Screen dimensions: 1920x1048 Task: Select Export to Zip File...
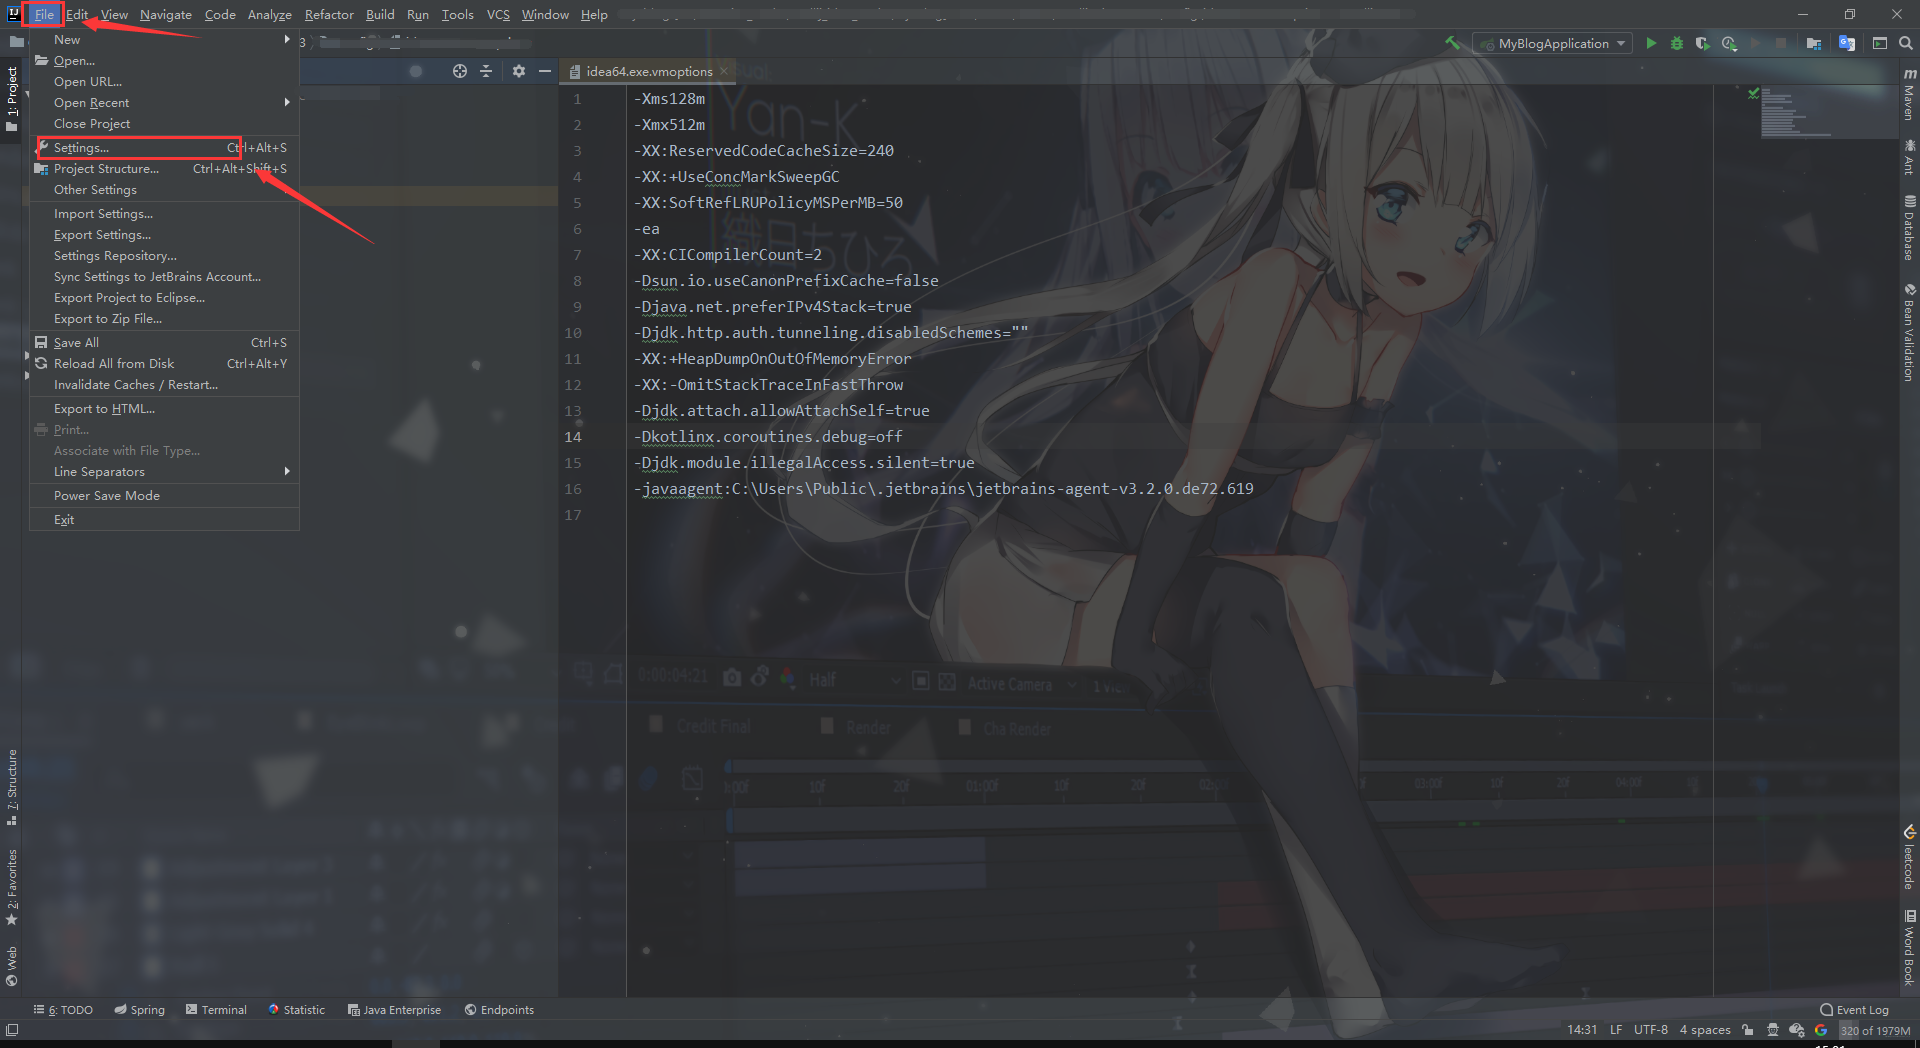[165, 319]
